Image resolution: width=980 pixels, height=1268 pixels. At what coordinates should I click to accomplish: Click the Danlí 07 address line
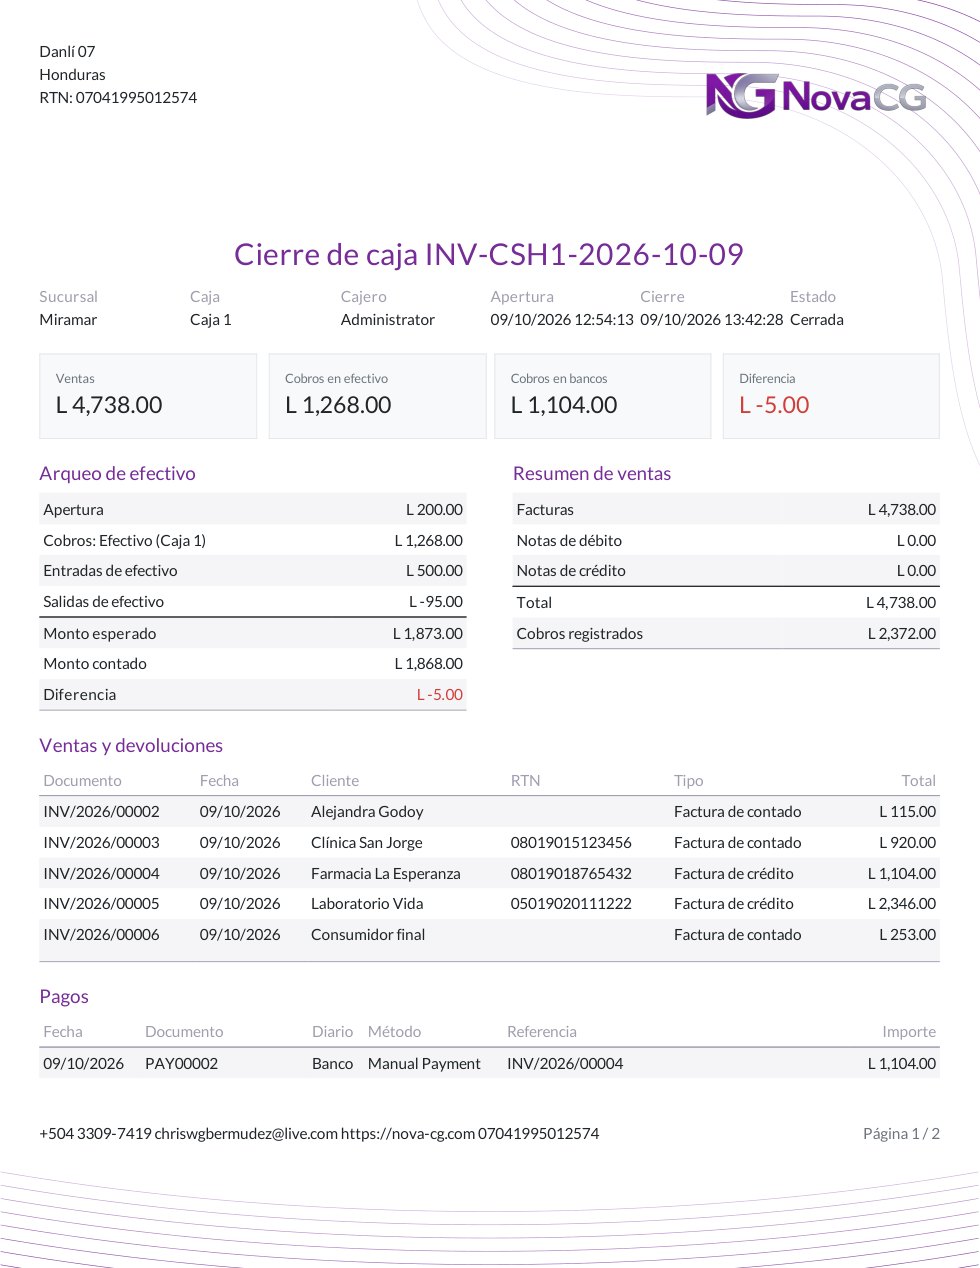[x=67, y=51]
